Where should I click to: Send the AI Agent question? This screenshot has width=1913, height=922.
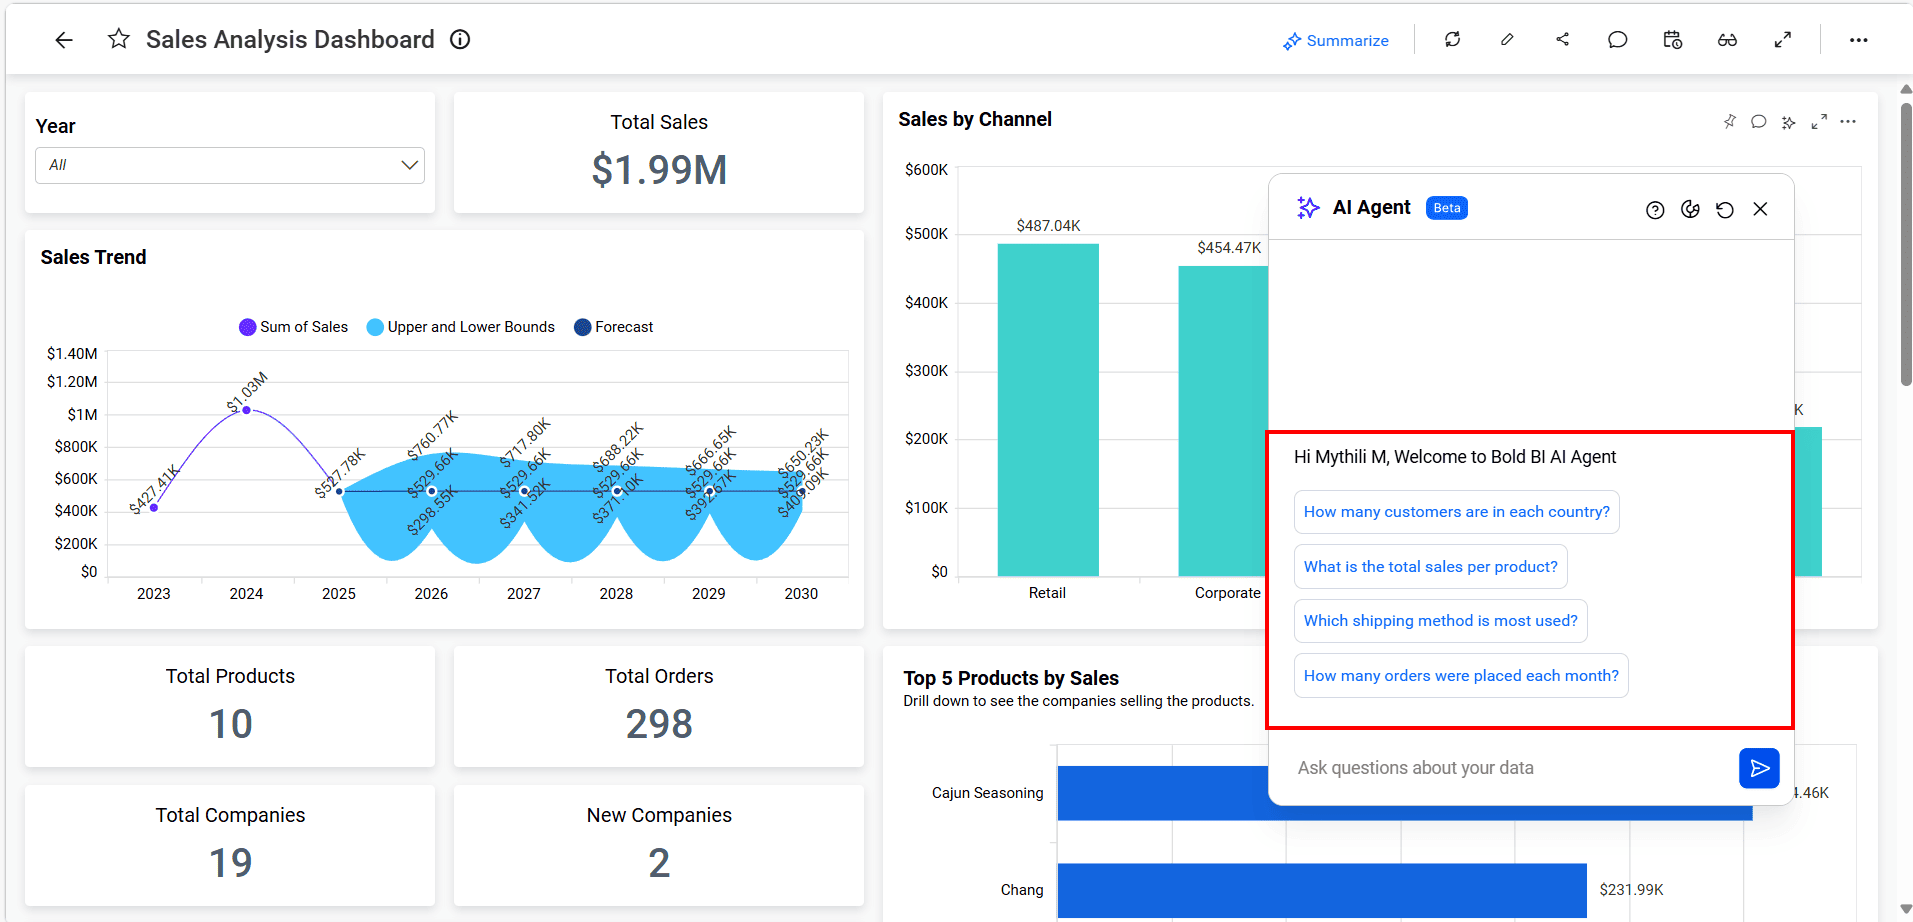coord(1759,768)
